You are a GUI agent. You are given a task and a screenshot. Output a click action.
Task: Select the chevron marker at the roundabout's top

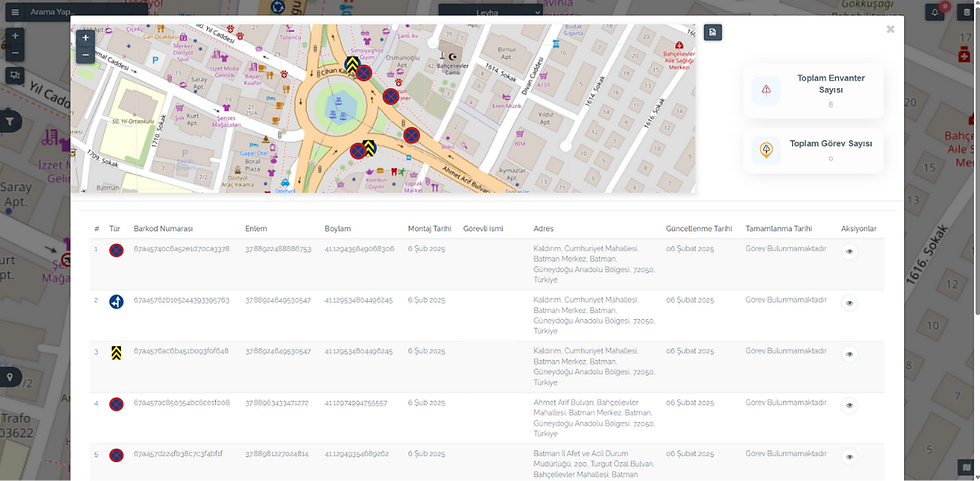point(352,63)
